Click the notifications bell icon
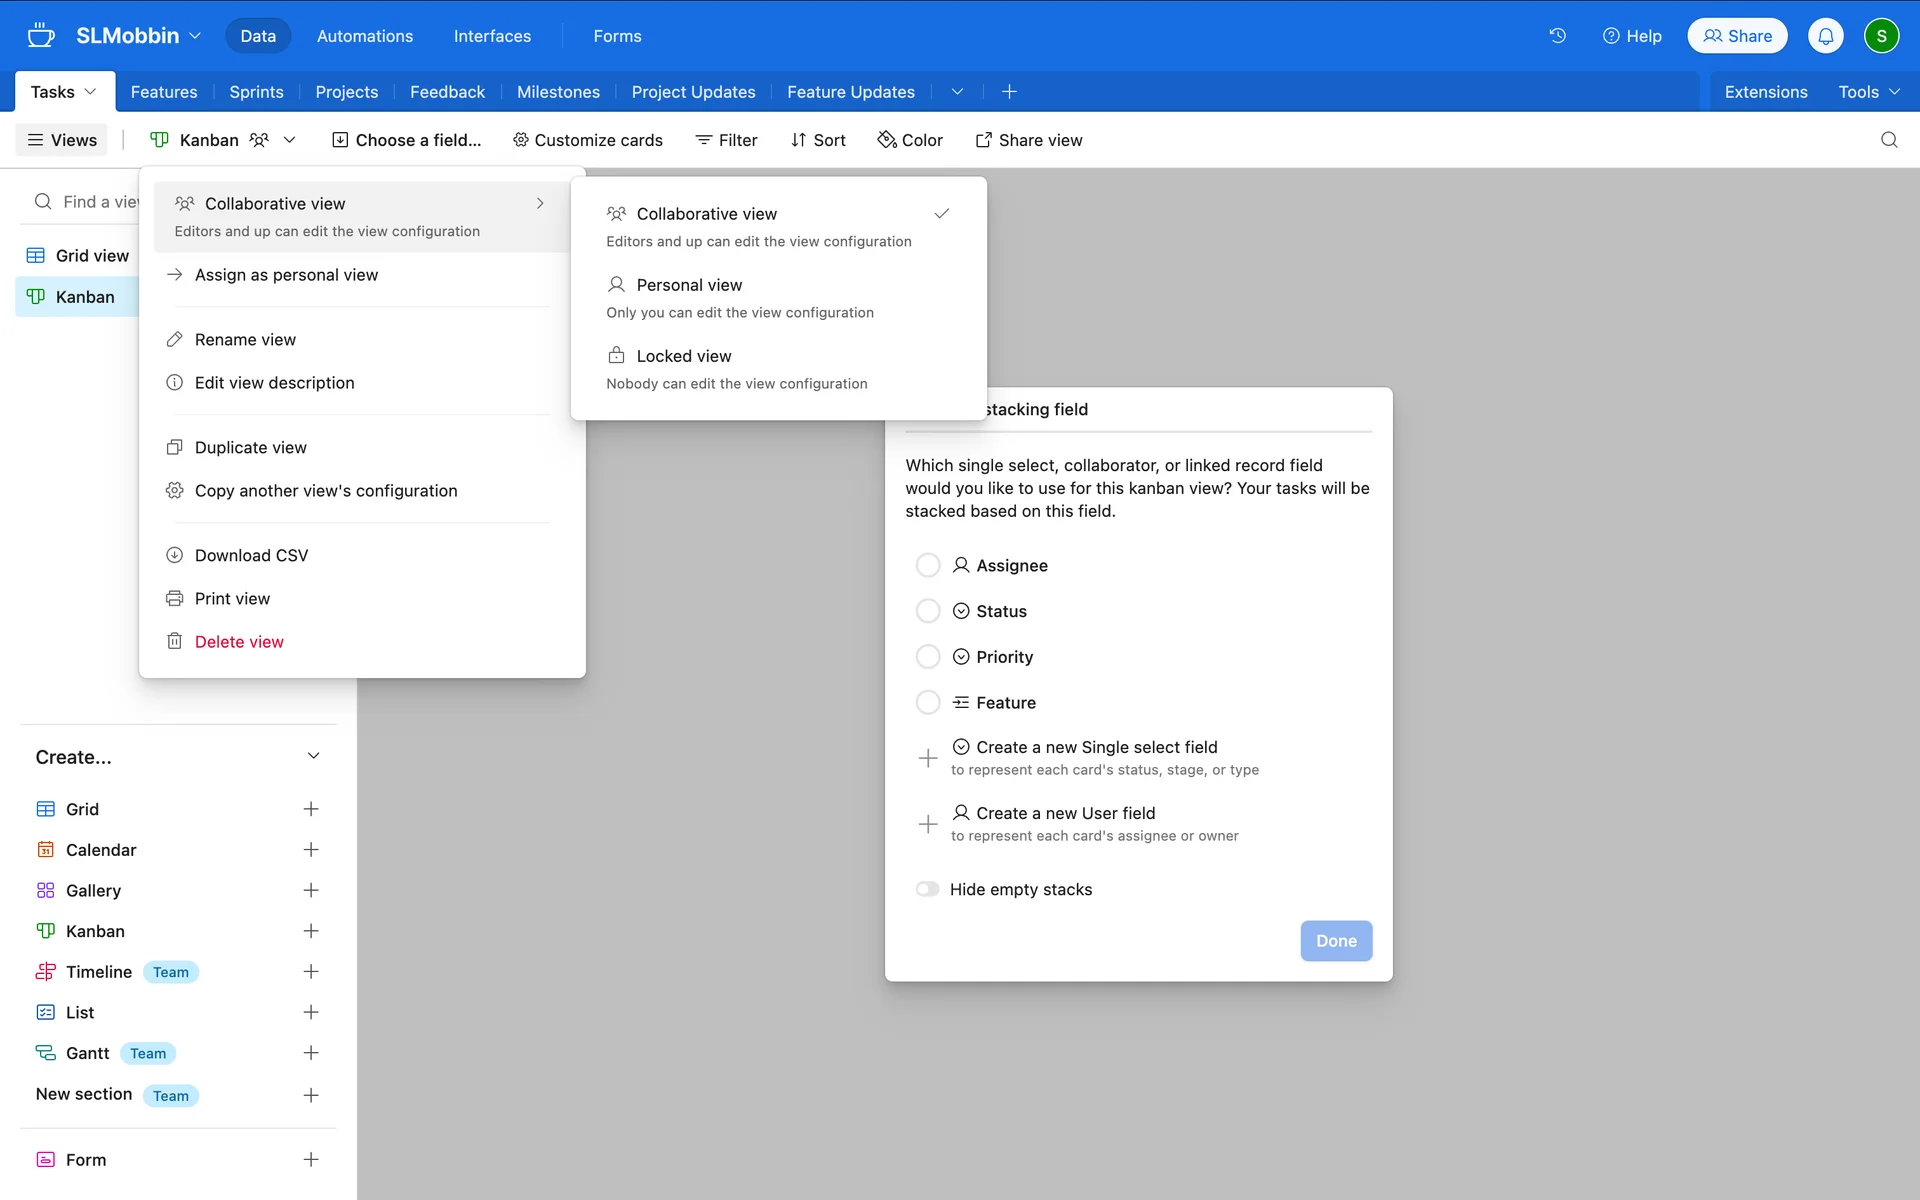Viewport: 1920px width, 1200px height. click(x=1825, y=36)
